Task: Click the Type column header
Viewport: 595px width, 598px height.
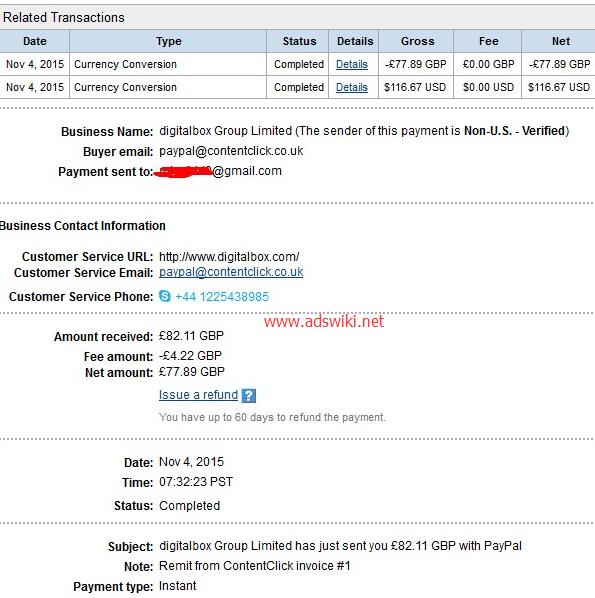Action: tap(168, 41)
